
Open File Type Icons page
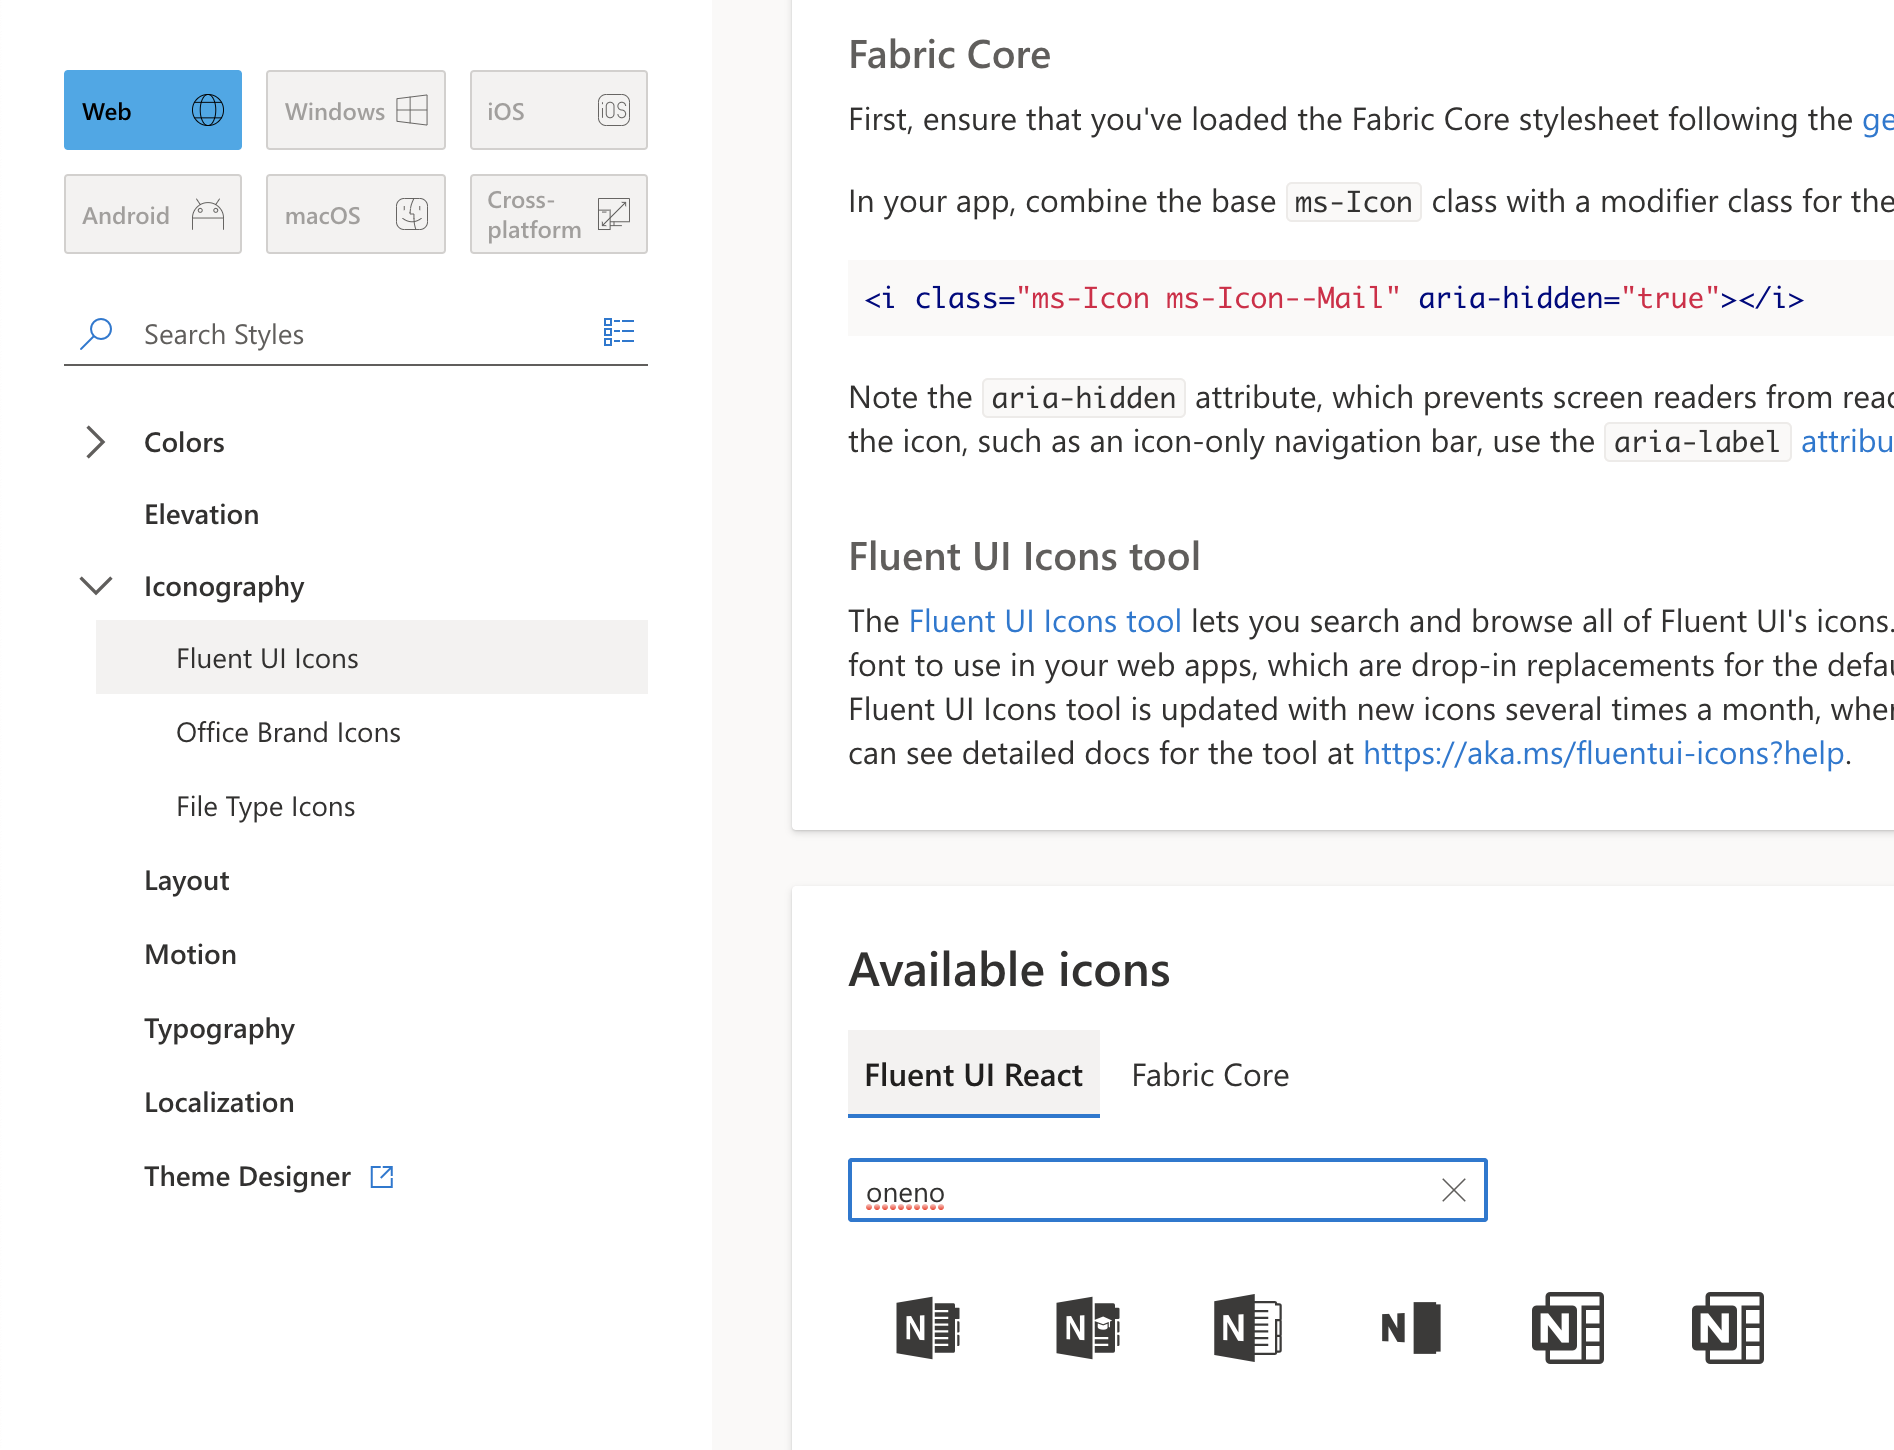coord(265,807)
